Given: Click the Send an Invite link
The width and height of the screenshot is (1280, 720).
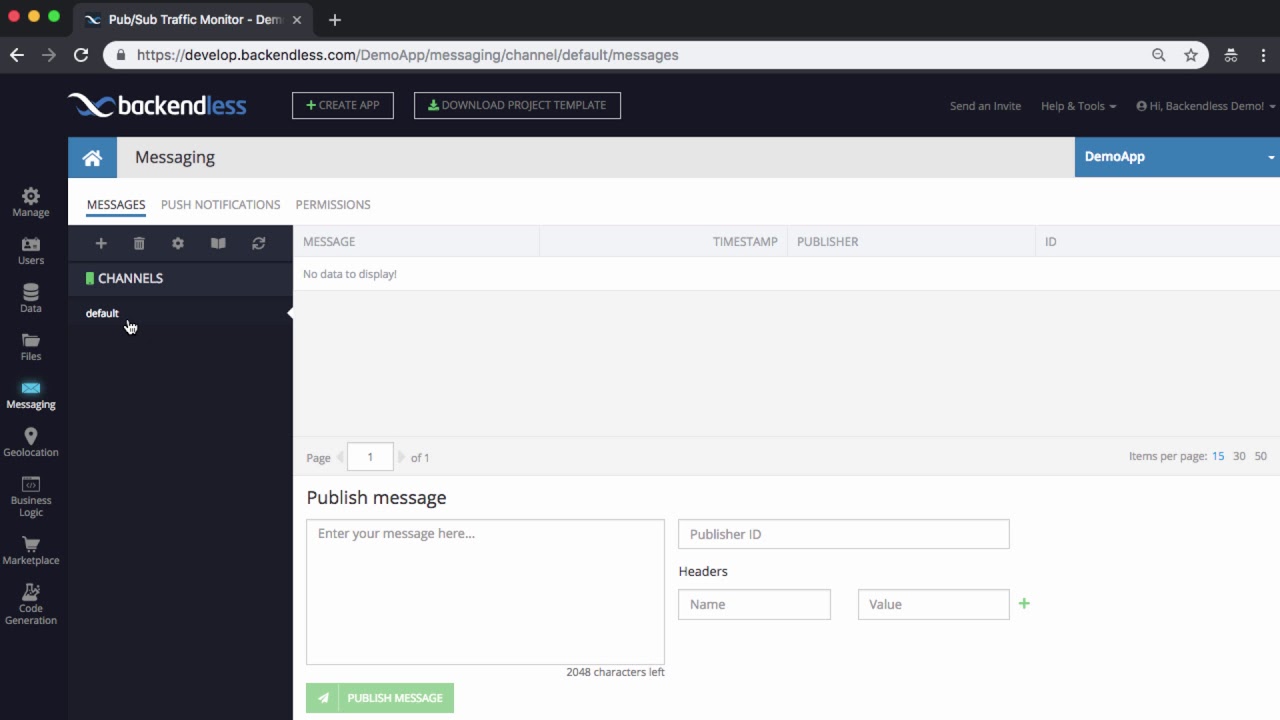Looking at the screenshot, I should pyautogui.click(x=985, y=106).
